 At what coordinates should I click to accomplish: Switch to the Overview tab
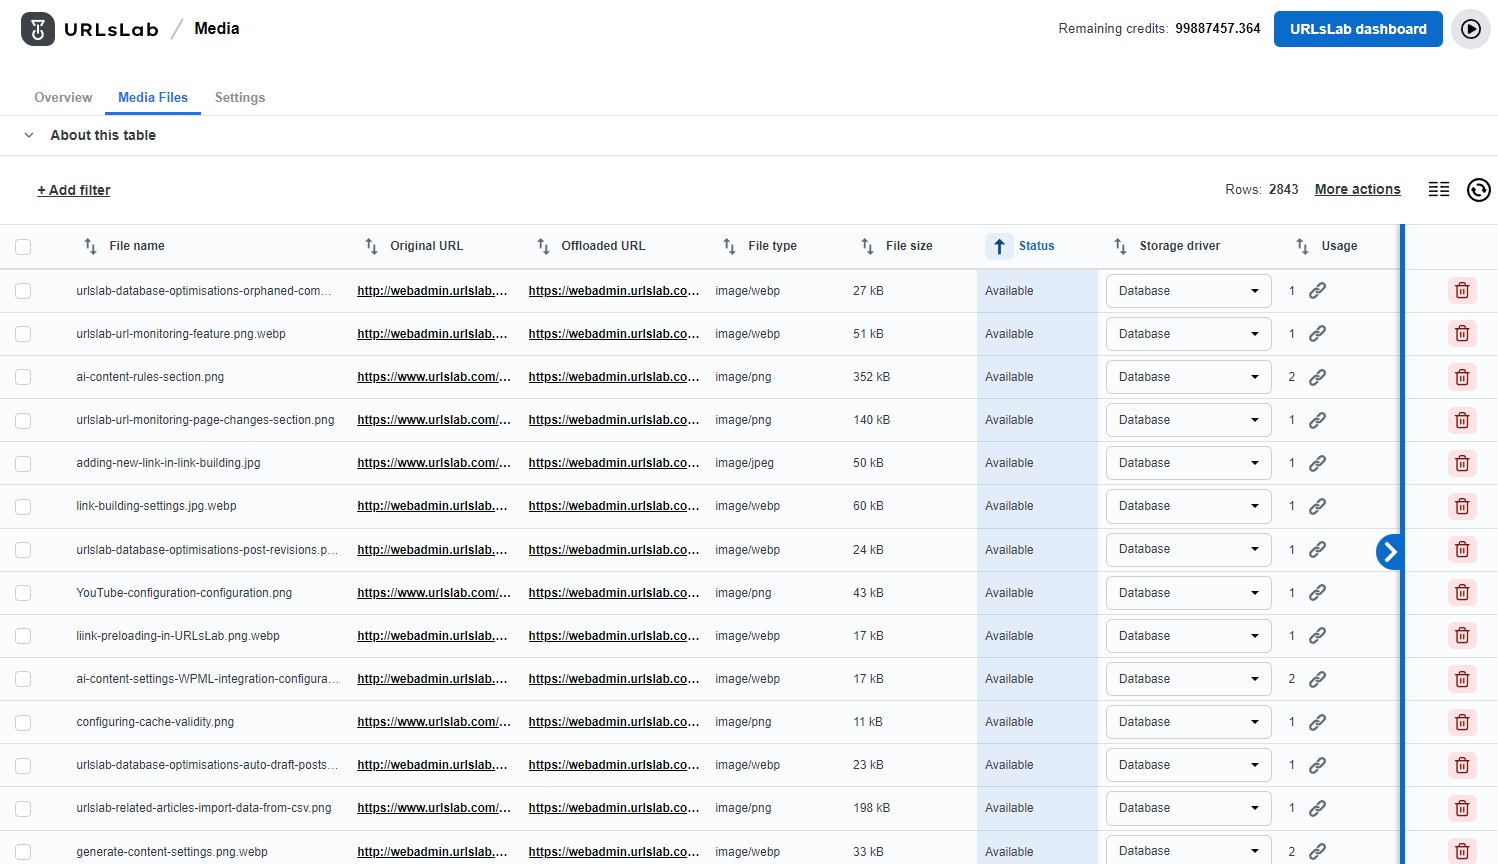pos(63,97)
